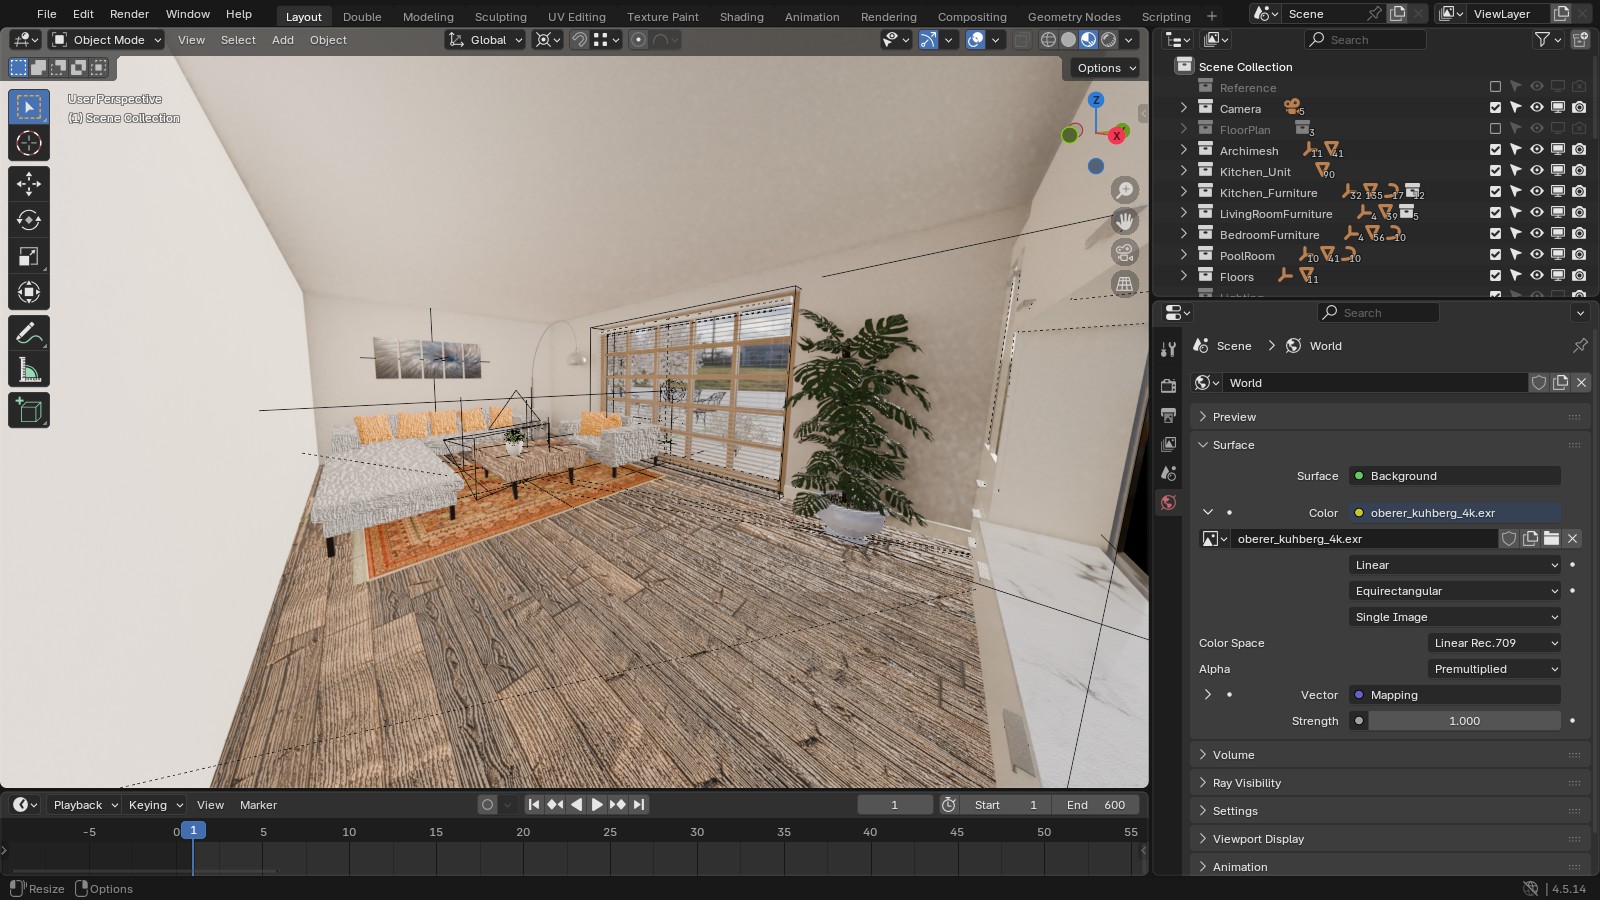Click the Options button in viewport
This screenshot has height=900, width=1600.
click(x=1106, y=68)
